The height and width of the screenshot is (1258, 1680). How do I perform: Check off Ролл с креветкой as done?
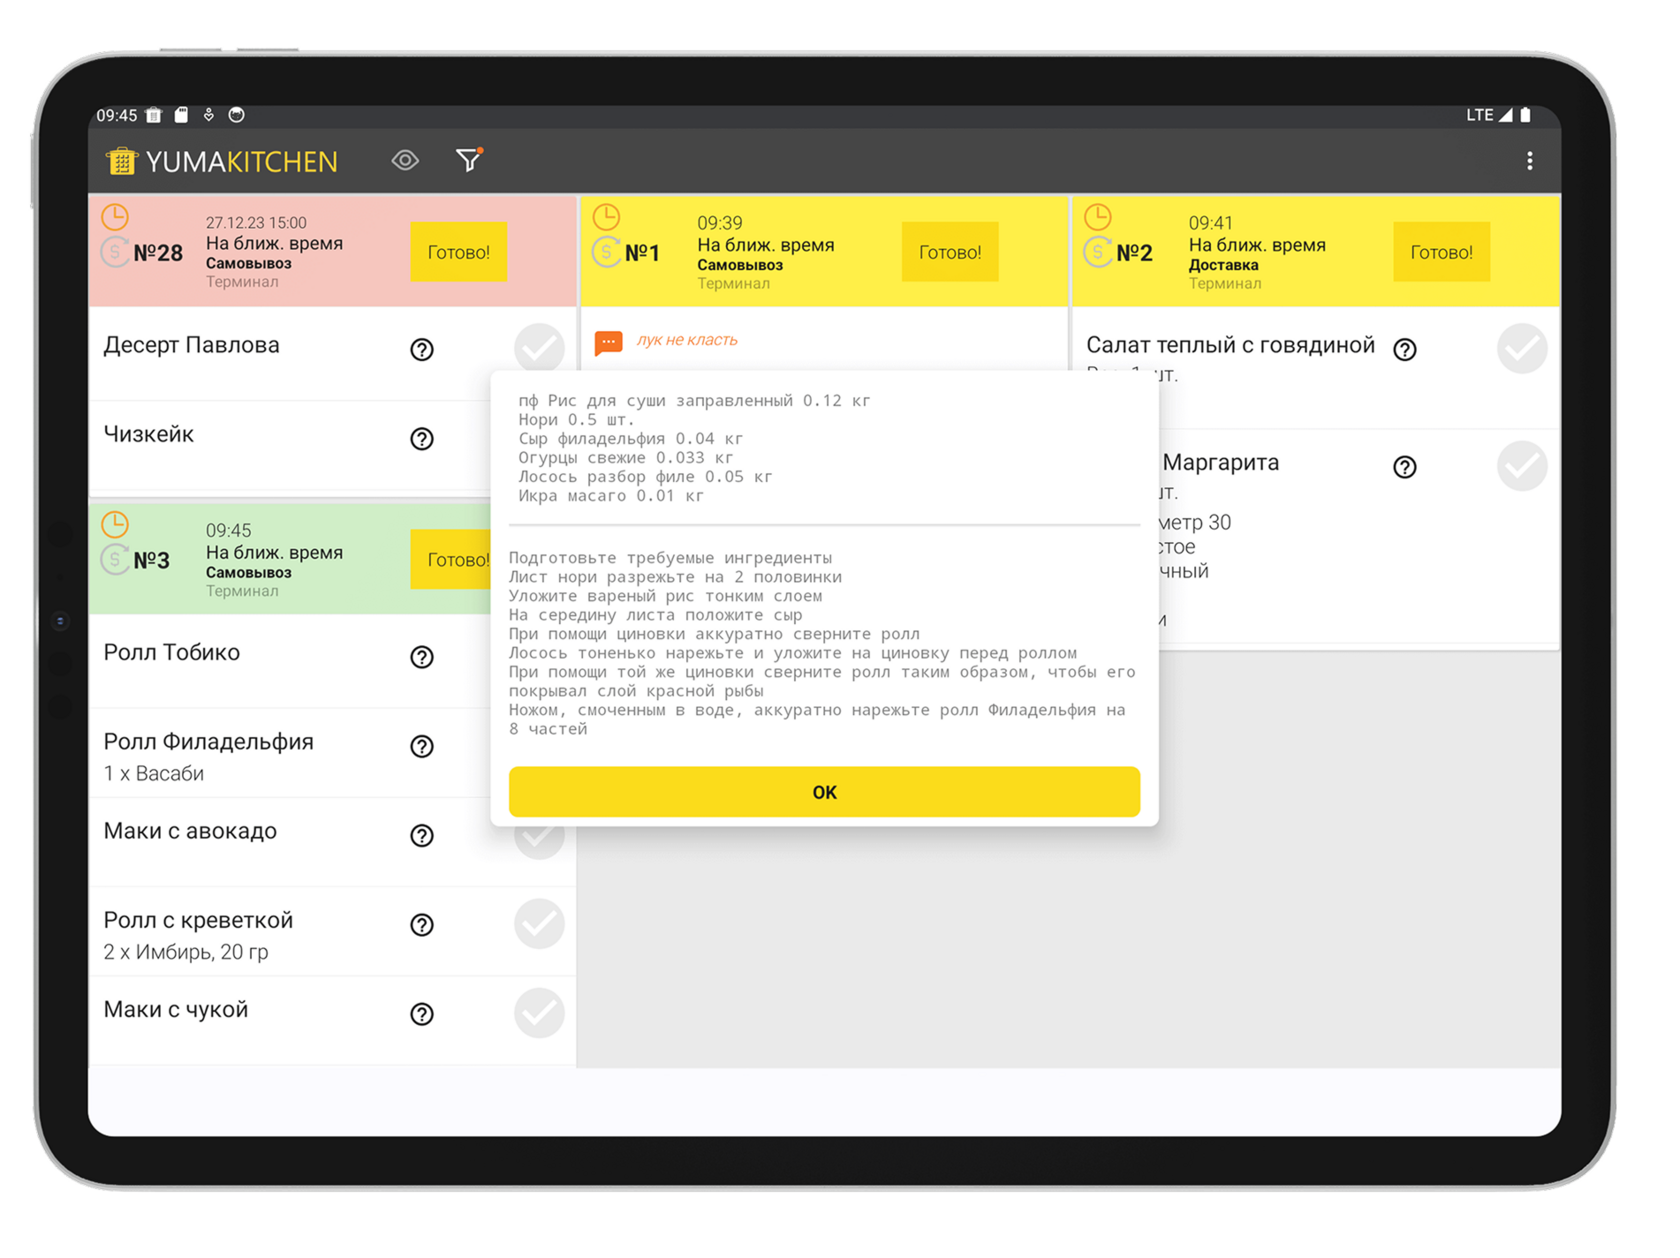[539, 923]
